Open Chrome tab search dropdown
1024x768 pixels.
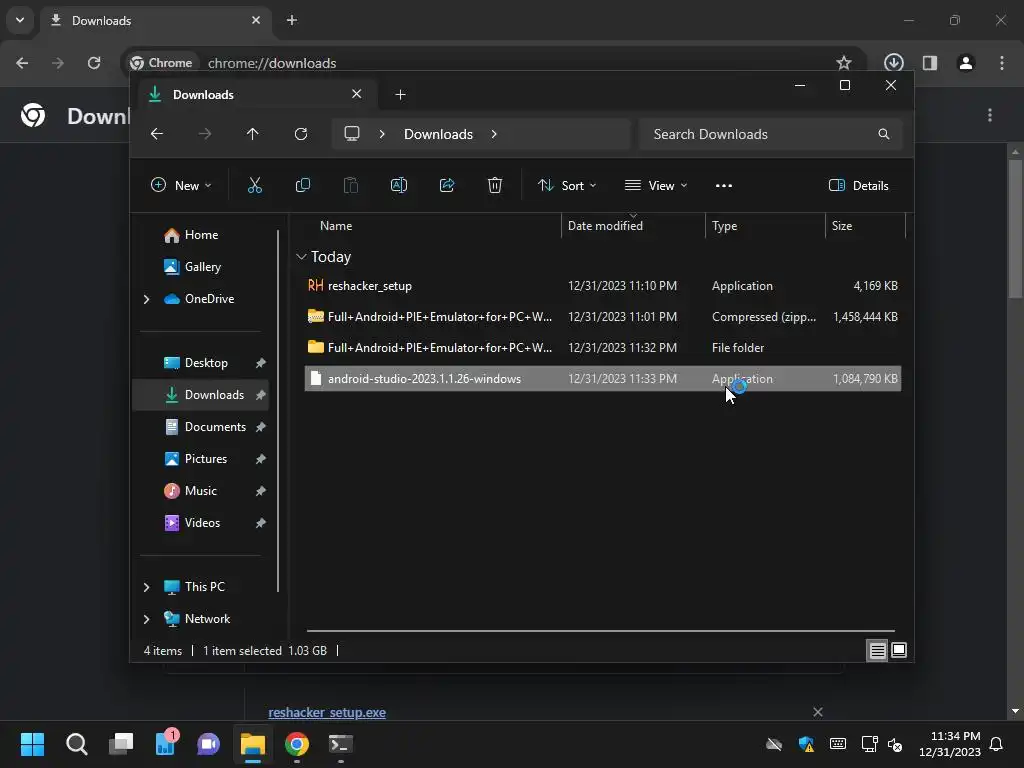point(20,20)
